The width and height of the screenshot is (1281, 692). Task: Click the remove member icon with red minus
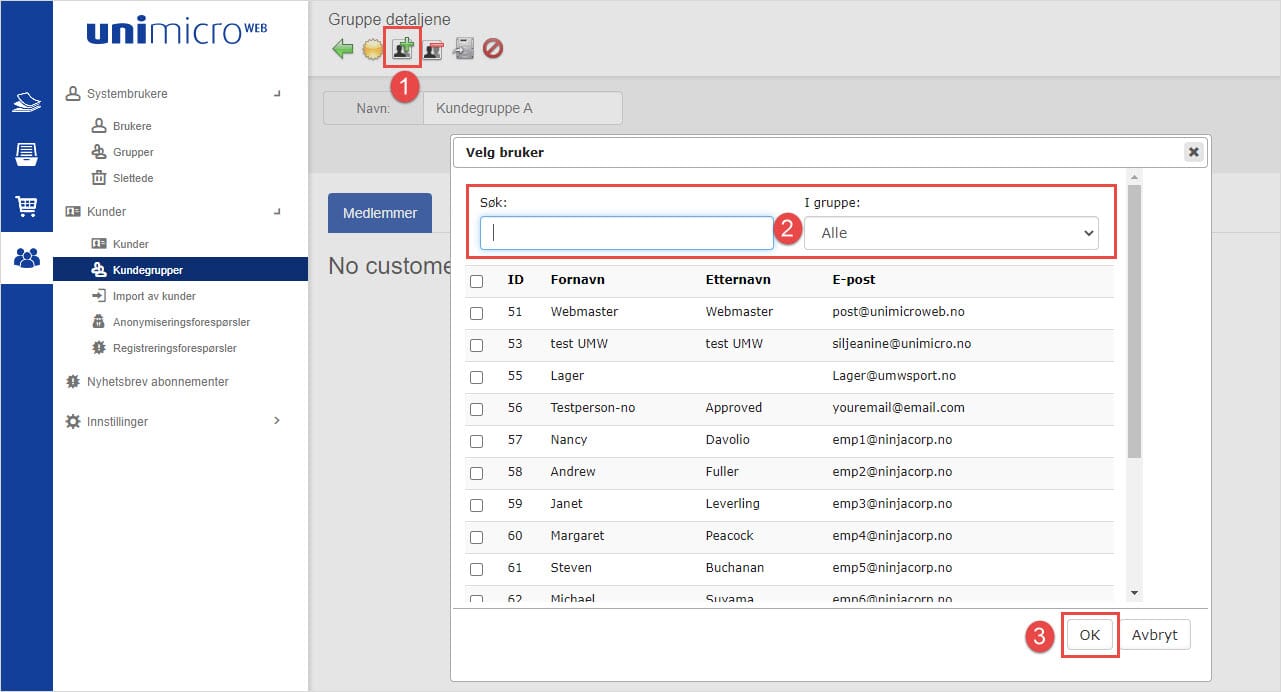tap(433, 49)
